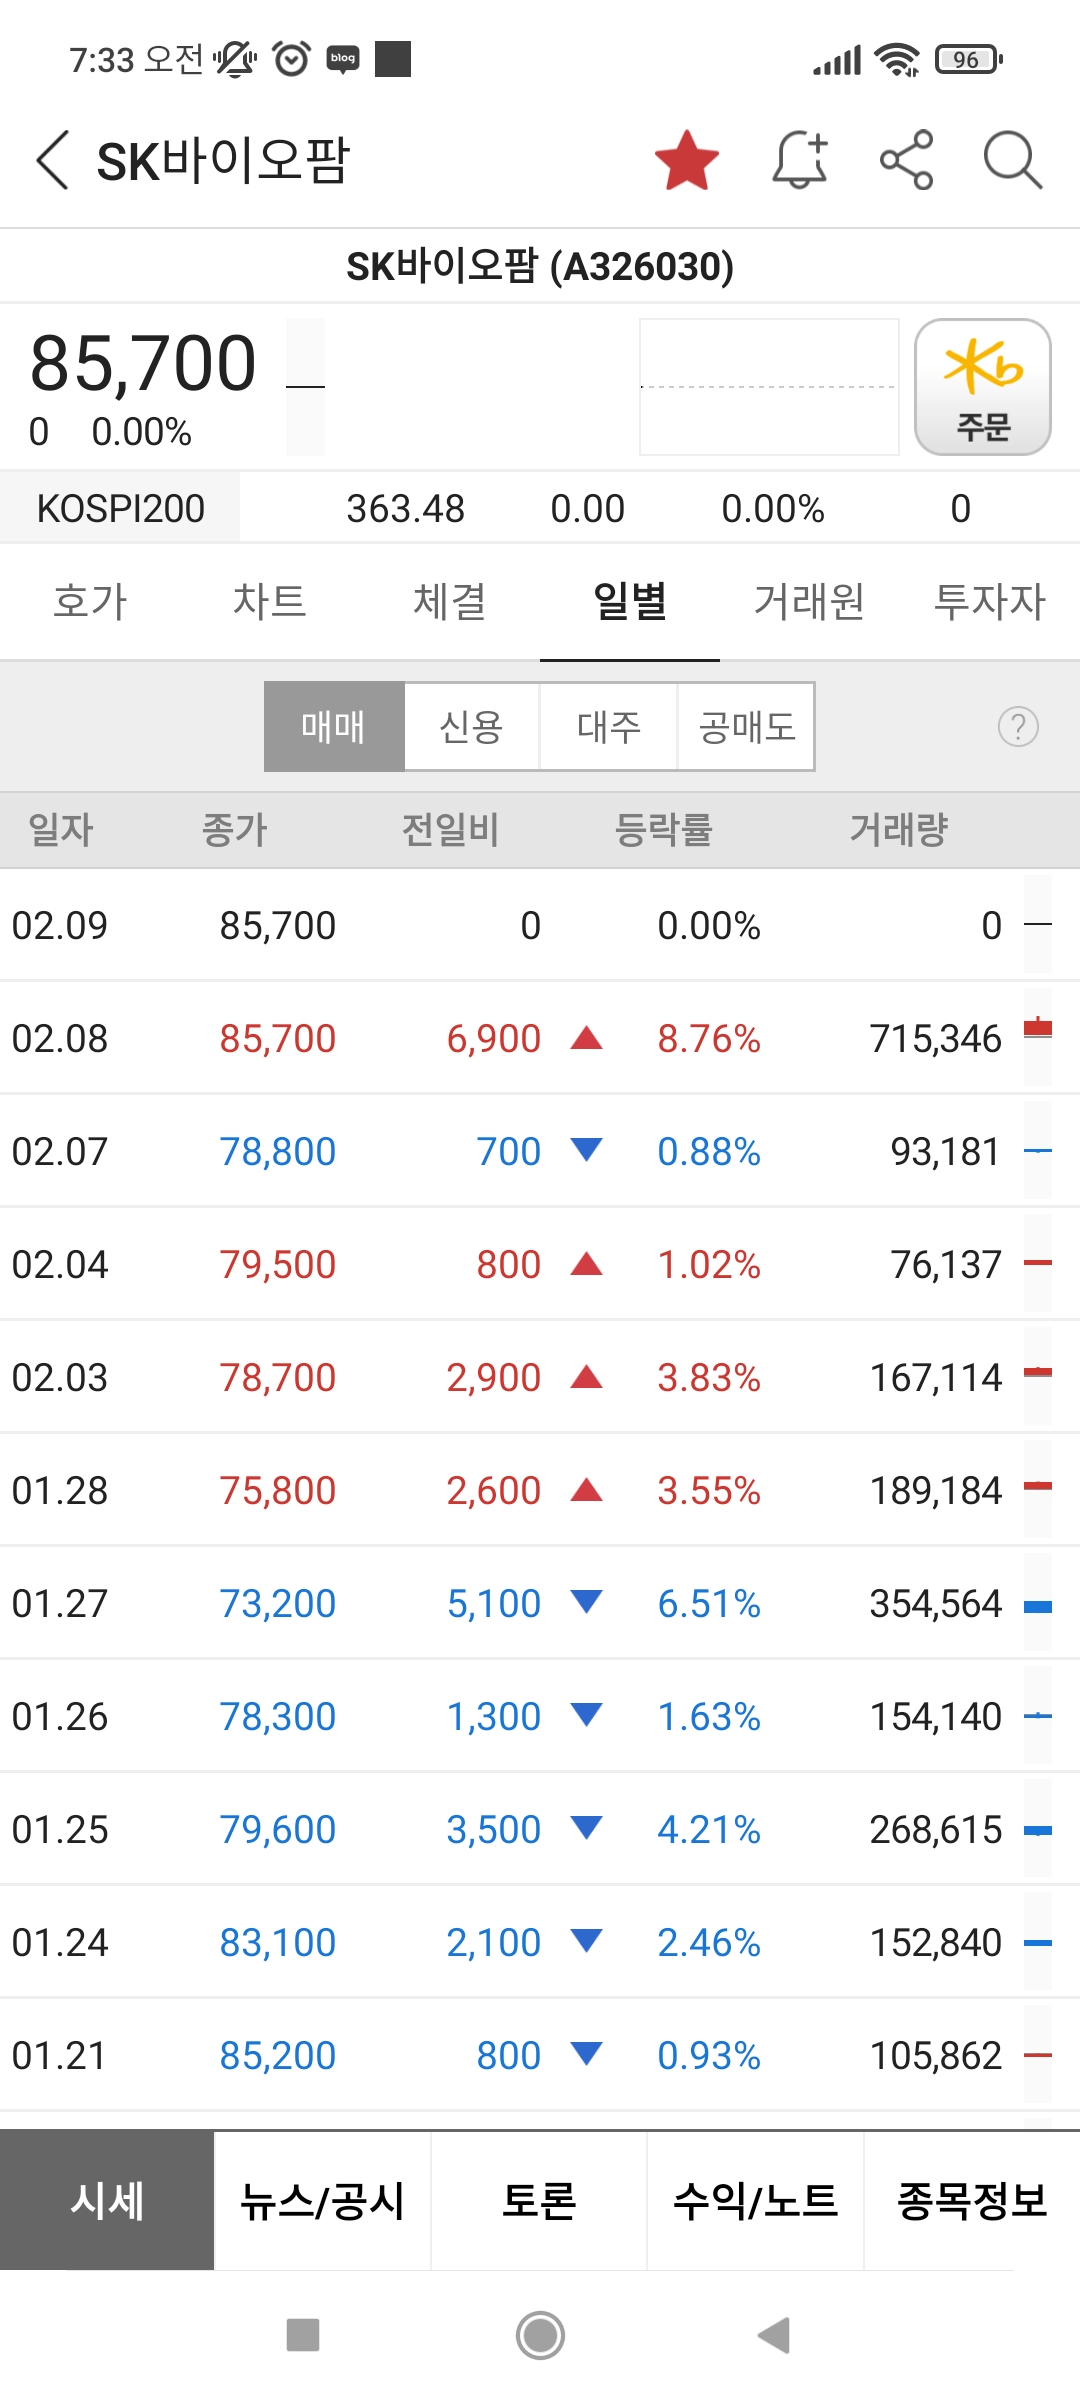Image resolution: width=1080 pixels, height=2400 pixels.
Task: Select the 대주 segment
Action: 609,727
